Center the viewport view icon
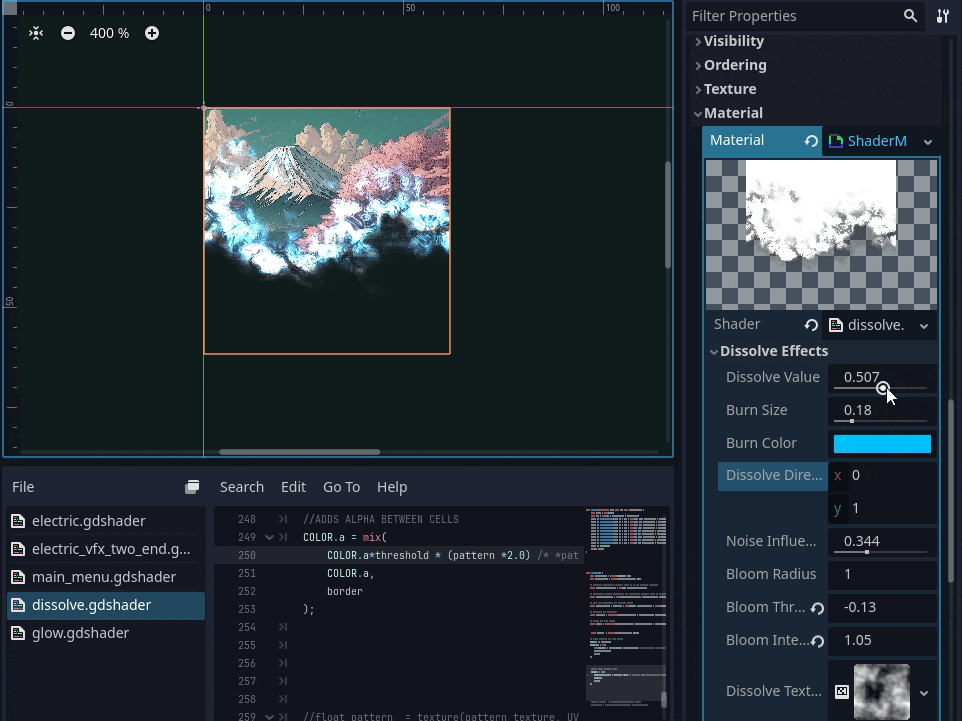962x721 pixels. tap(36, 33)
